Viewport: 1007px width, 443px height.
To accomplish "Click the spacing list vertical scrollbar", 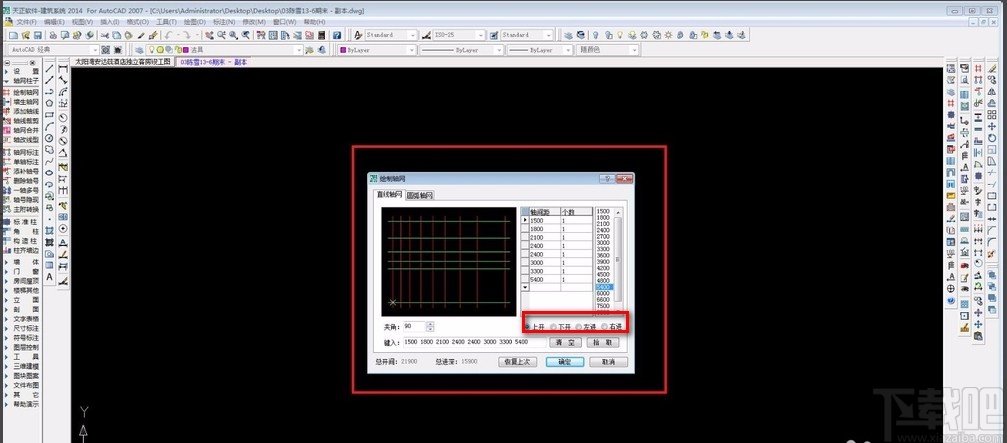I will tap(618, 259).
